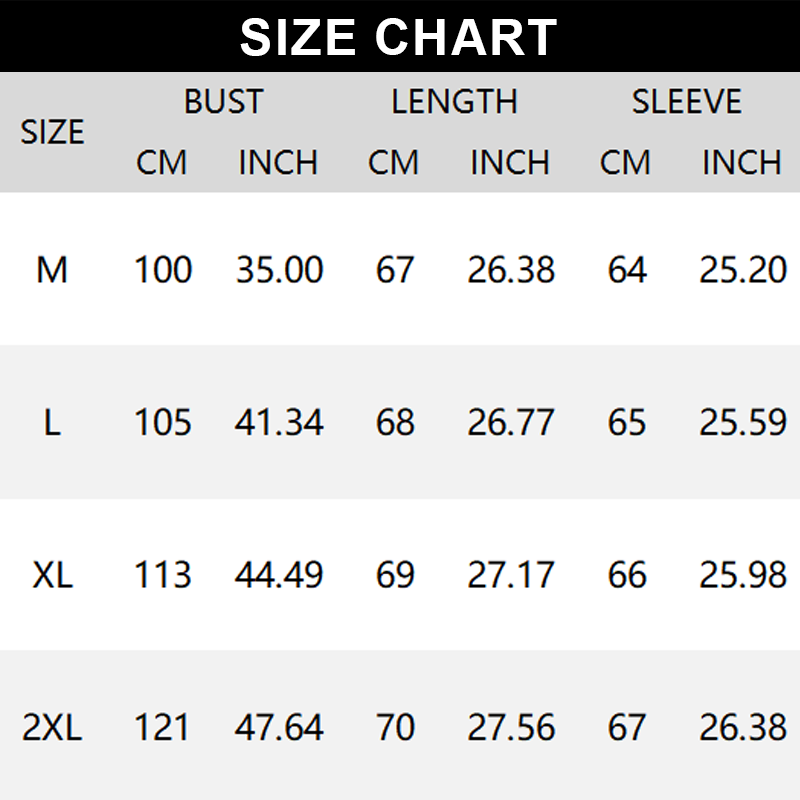Select sleeve inch value 25.98

[743, 575]
